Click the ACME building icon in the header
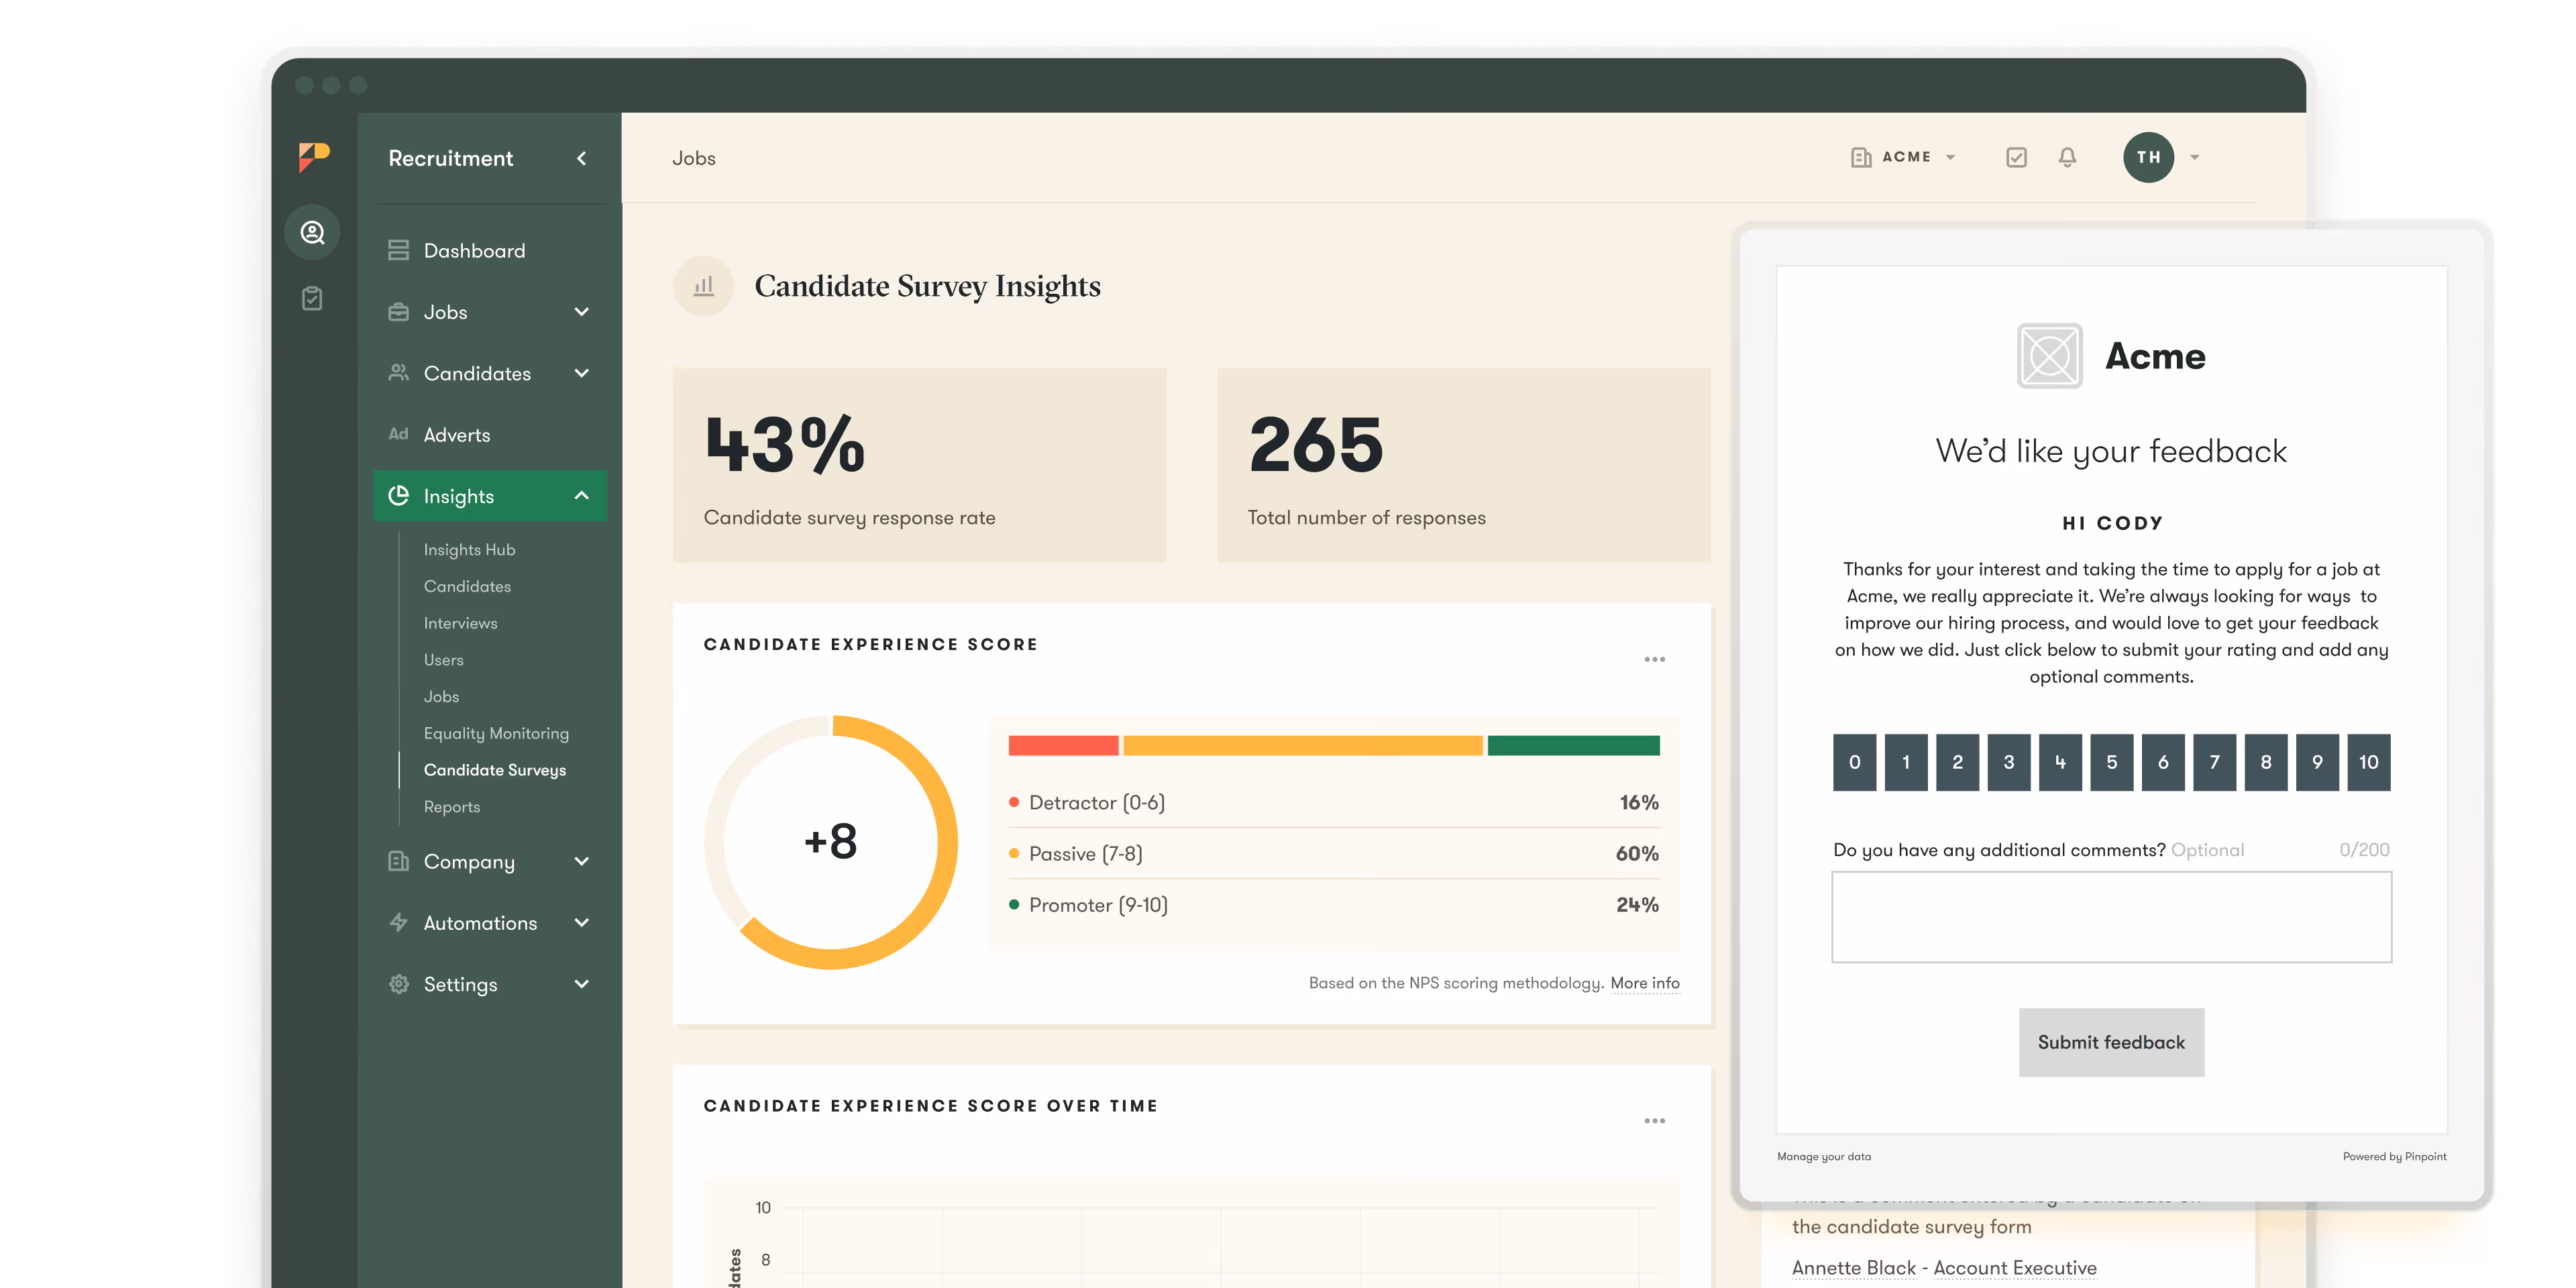Image resolution: width=2576 pixels, height=1288 pixels. [x=1861, y=157]
